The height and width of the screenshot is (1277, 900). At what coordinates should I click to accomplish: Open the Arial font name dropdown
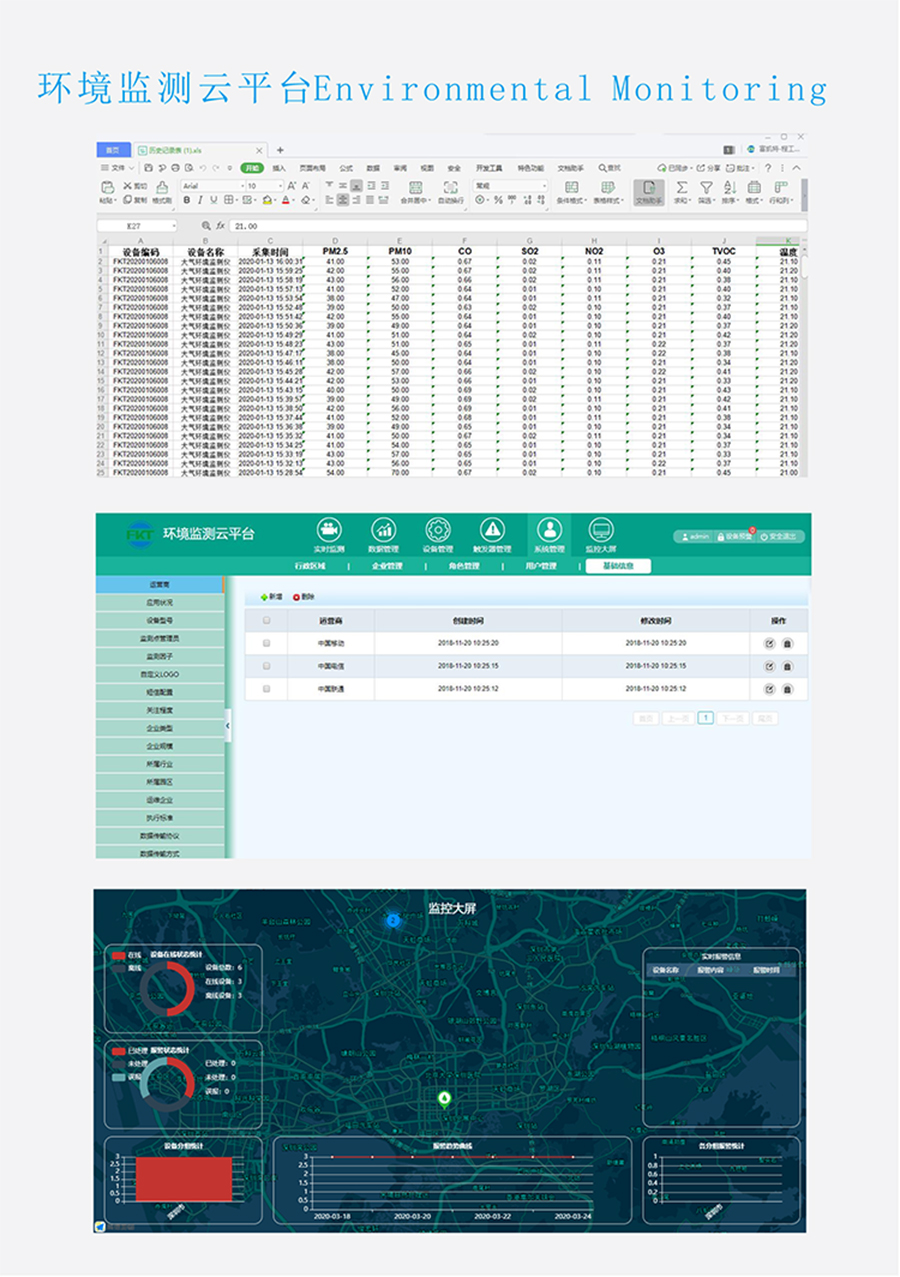[212, 186]
